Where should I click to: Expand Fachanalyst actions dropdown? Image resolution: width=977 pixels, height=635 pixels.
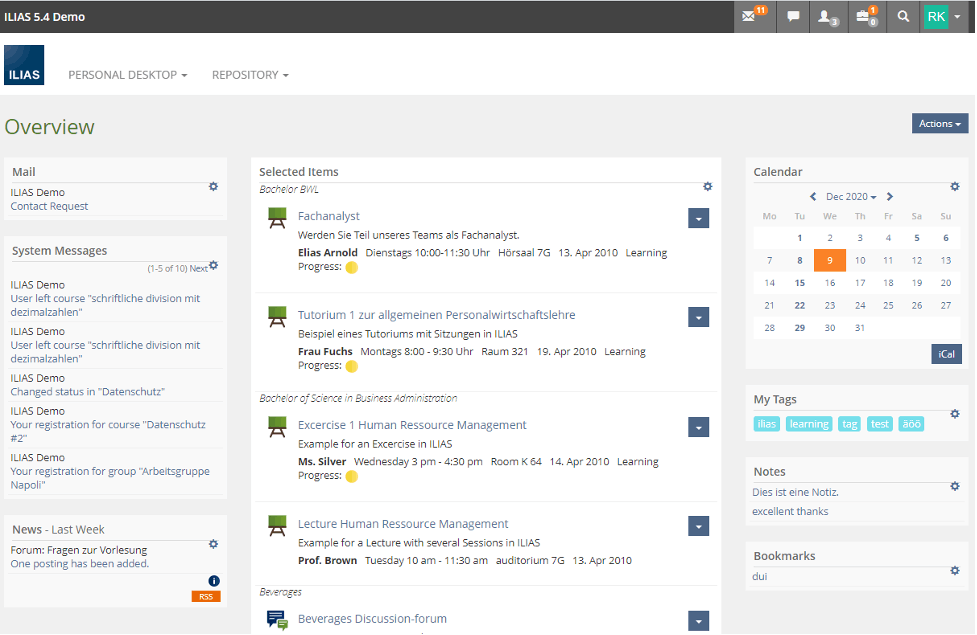(698, 218)
